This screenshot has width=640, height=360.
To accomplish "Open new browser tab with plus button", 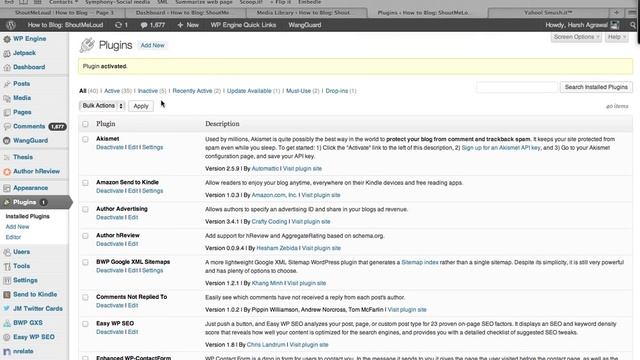I will click(x=617, y=13).
